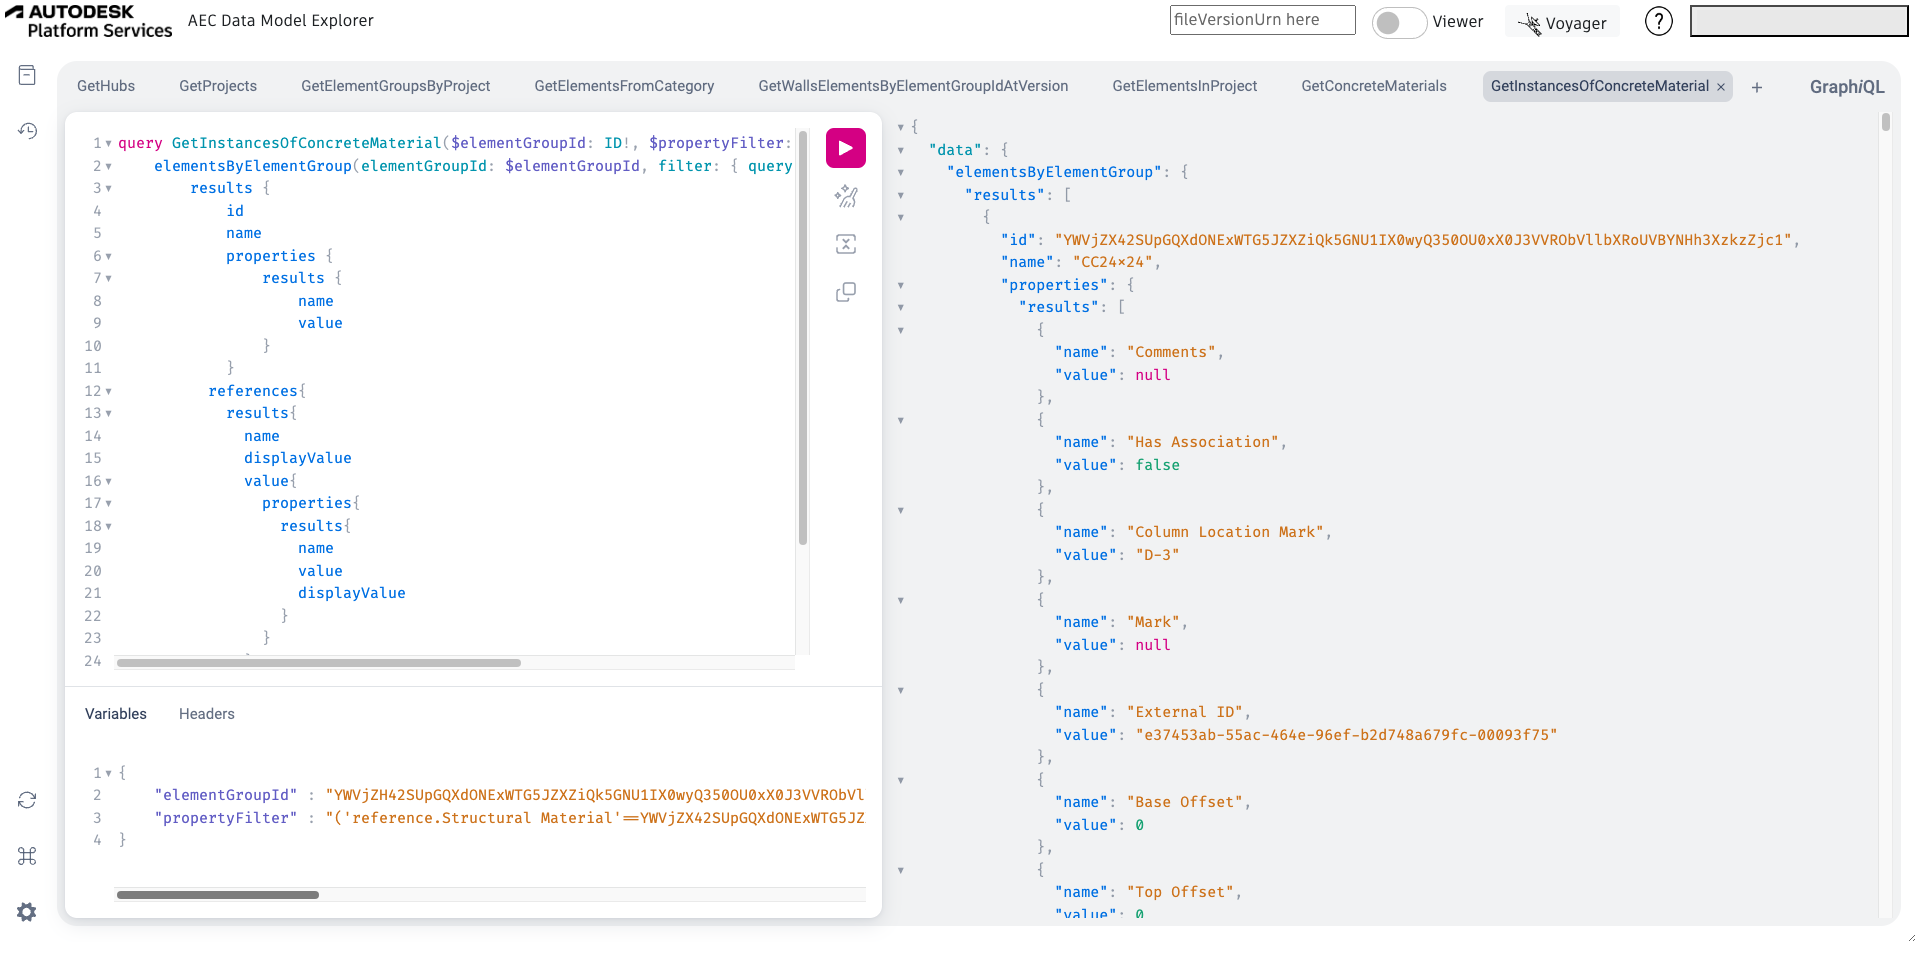Click the Prettify query icon

[x=845, y=196]
